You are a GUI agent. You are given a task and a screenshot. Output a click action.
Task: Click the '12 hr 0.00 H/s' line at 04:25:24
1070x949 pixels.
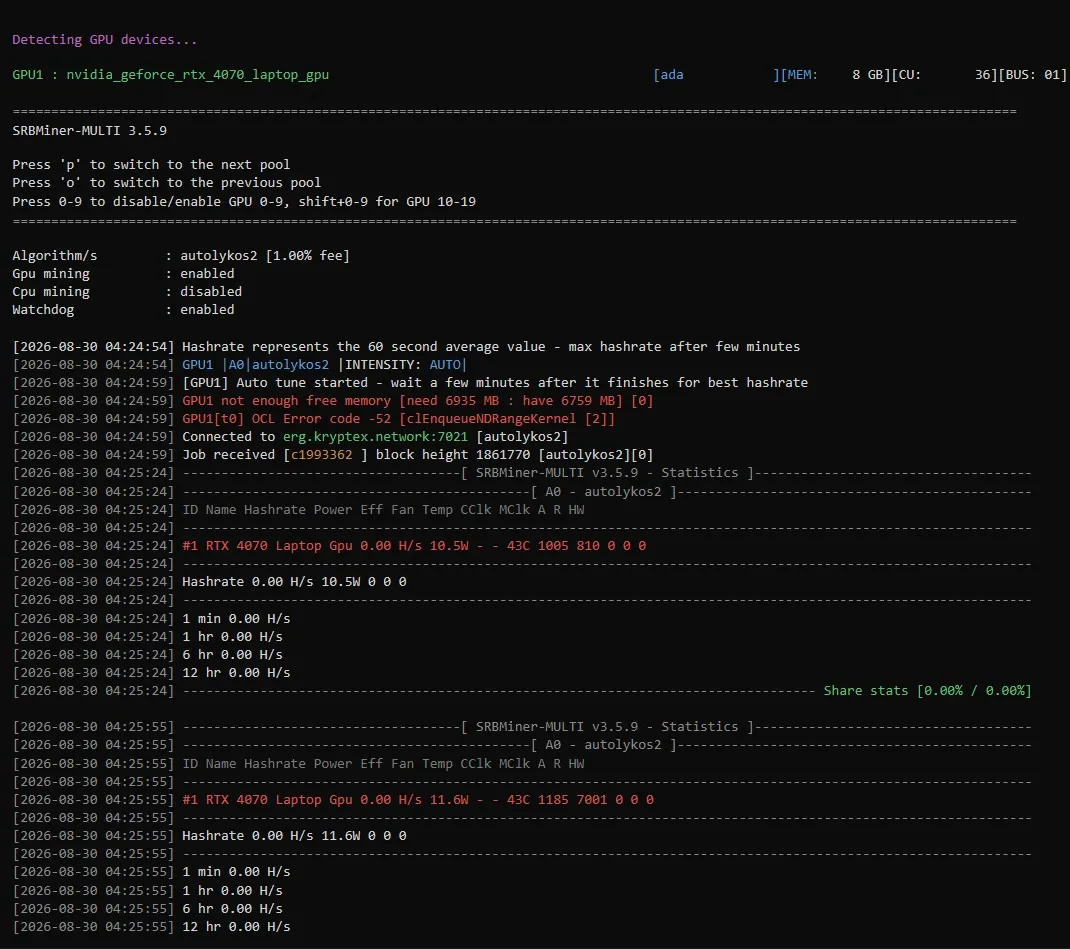[x=236, y=673]
